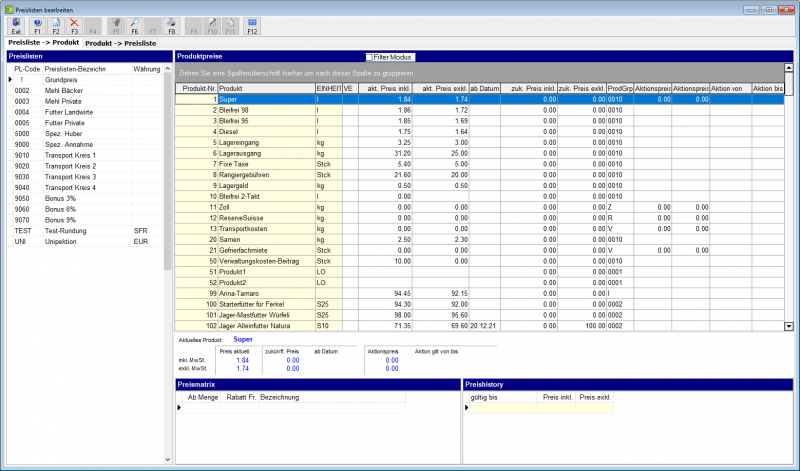This screenshot has width=800, height=471.
Task: Select product row Diesel
Action: [x=480, y=132]
